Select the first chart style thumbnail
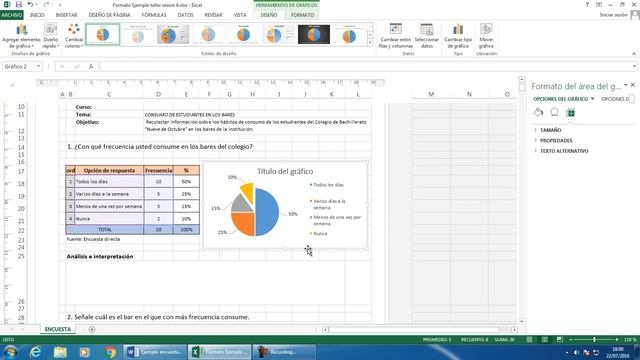Screen dimensions: 640x360 pyautogui.click(x=103, y=34)
